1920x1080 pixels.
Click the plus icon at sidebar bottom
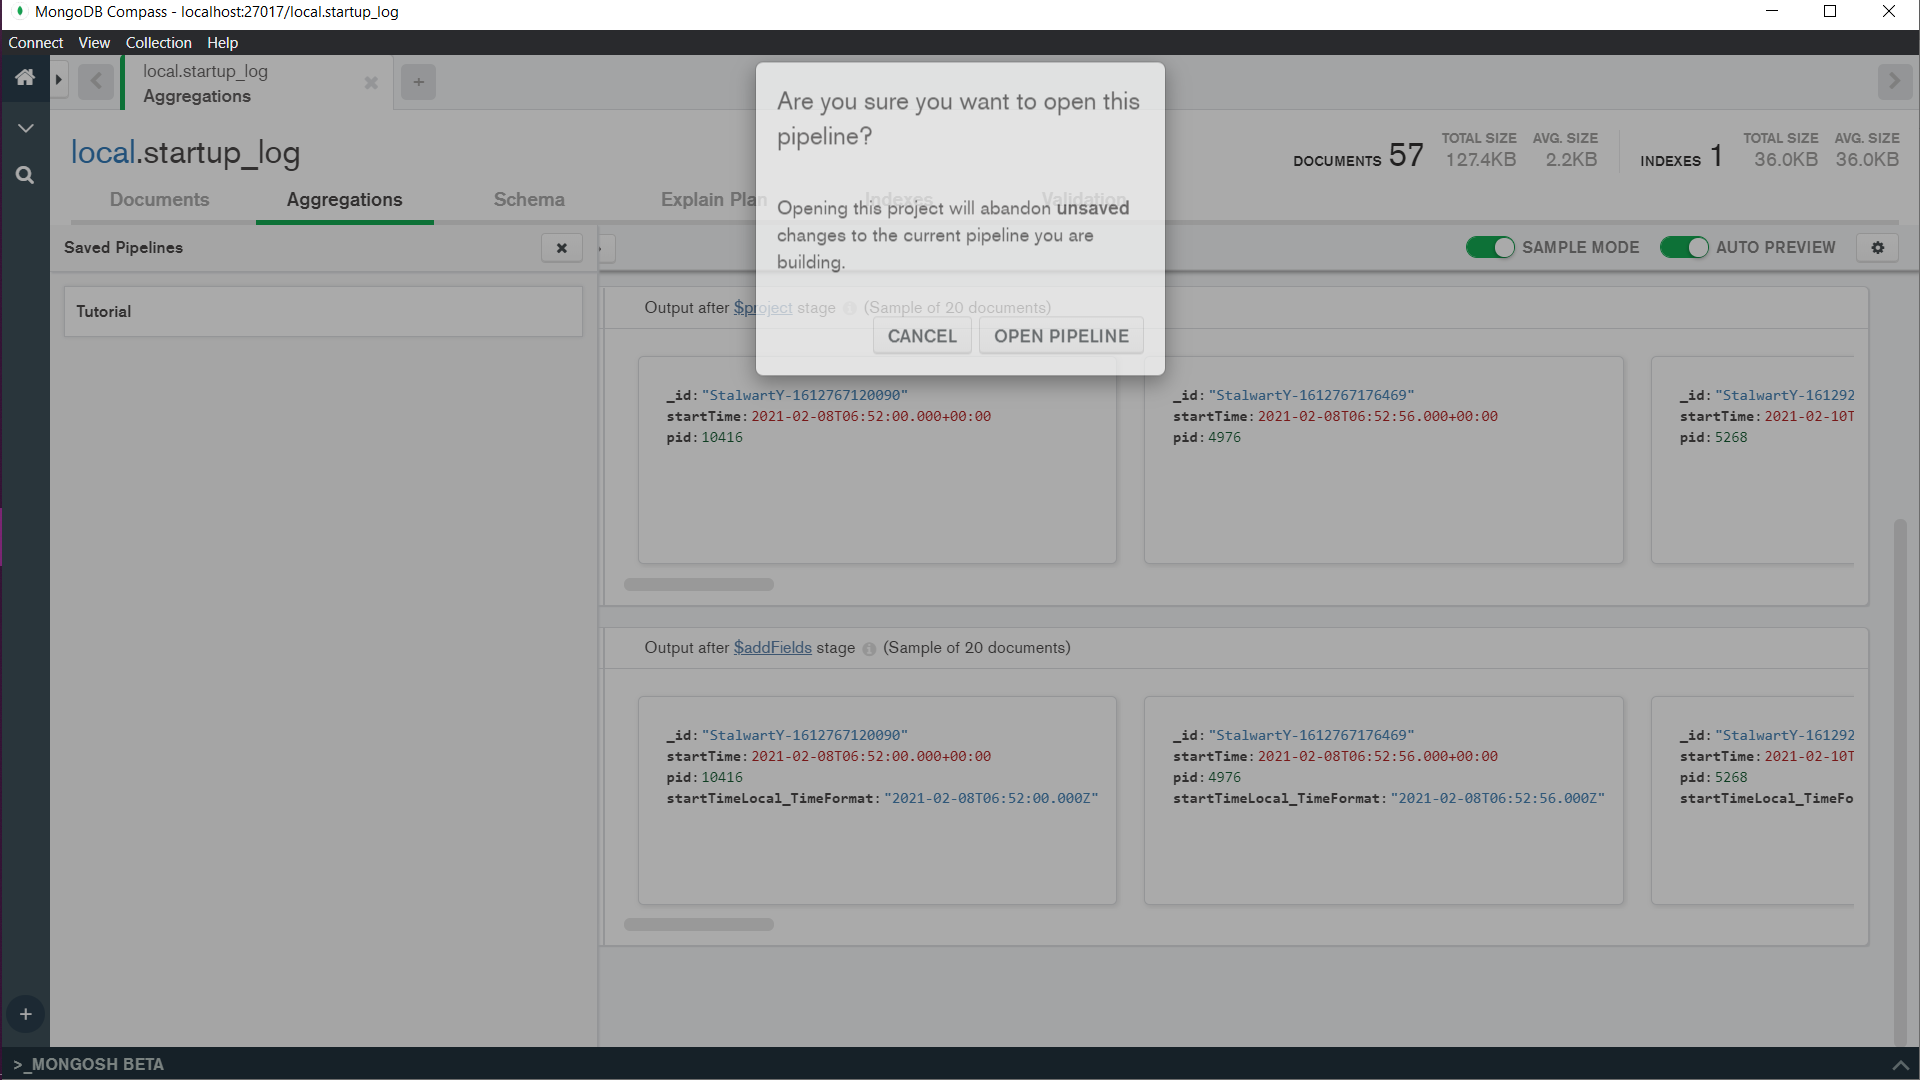coord(26,1014)
